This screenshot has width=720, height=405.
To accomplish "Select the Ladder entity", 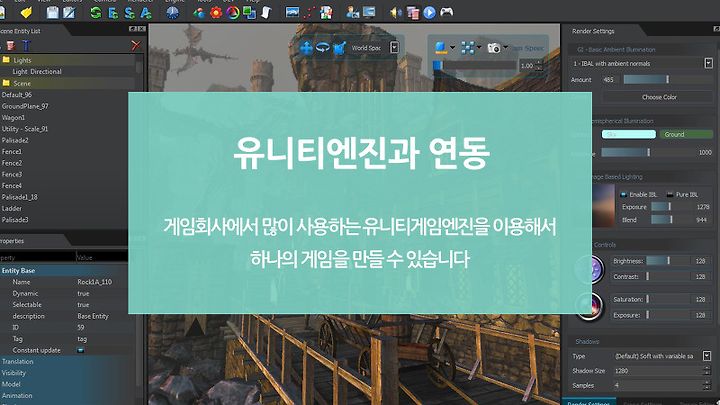I will click(x=11, y=208).
